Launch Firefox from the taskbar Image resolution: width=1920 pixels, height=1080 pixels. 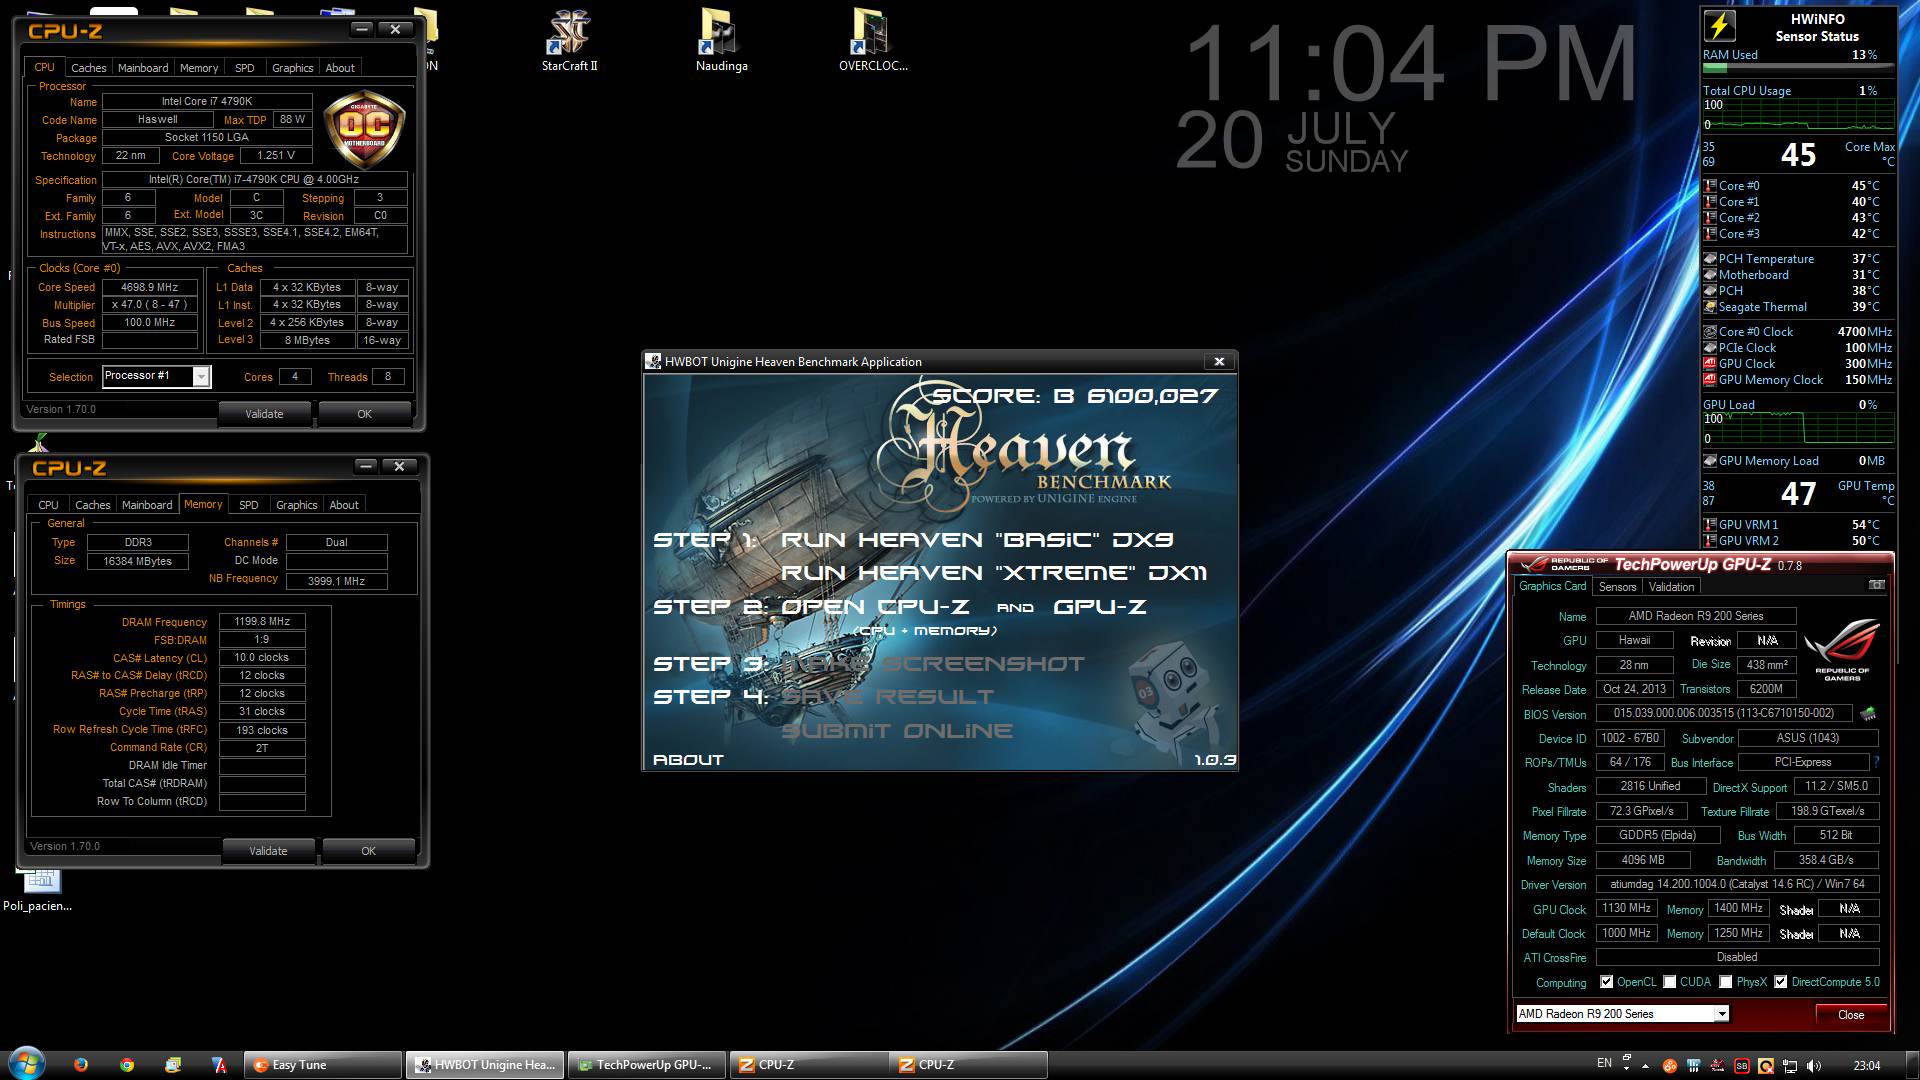point(81,1065)
